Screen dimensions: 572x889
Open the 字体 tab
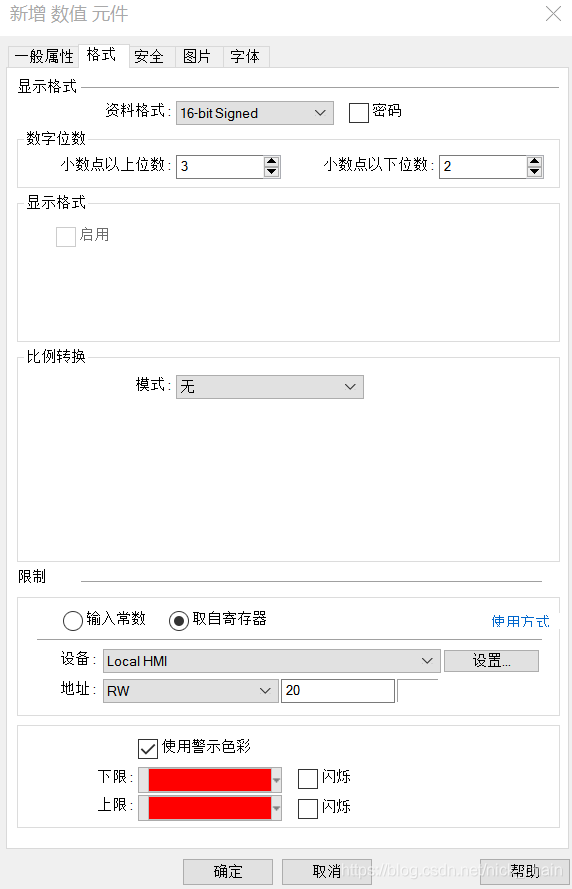[x=245, y=57]
